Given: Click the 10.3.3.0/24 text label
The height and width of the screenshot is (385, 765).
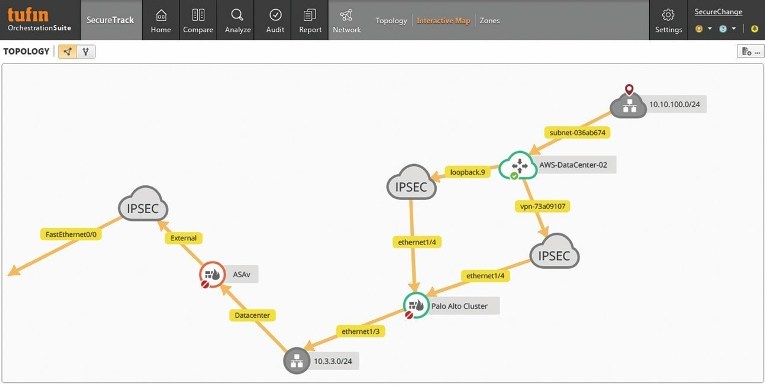Looking at the screenshot, I should [333, 362].
